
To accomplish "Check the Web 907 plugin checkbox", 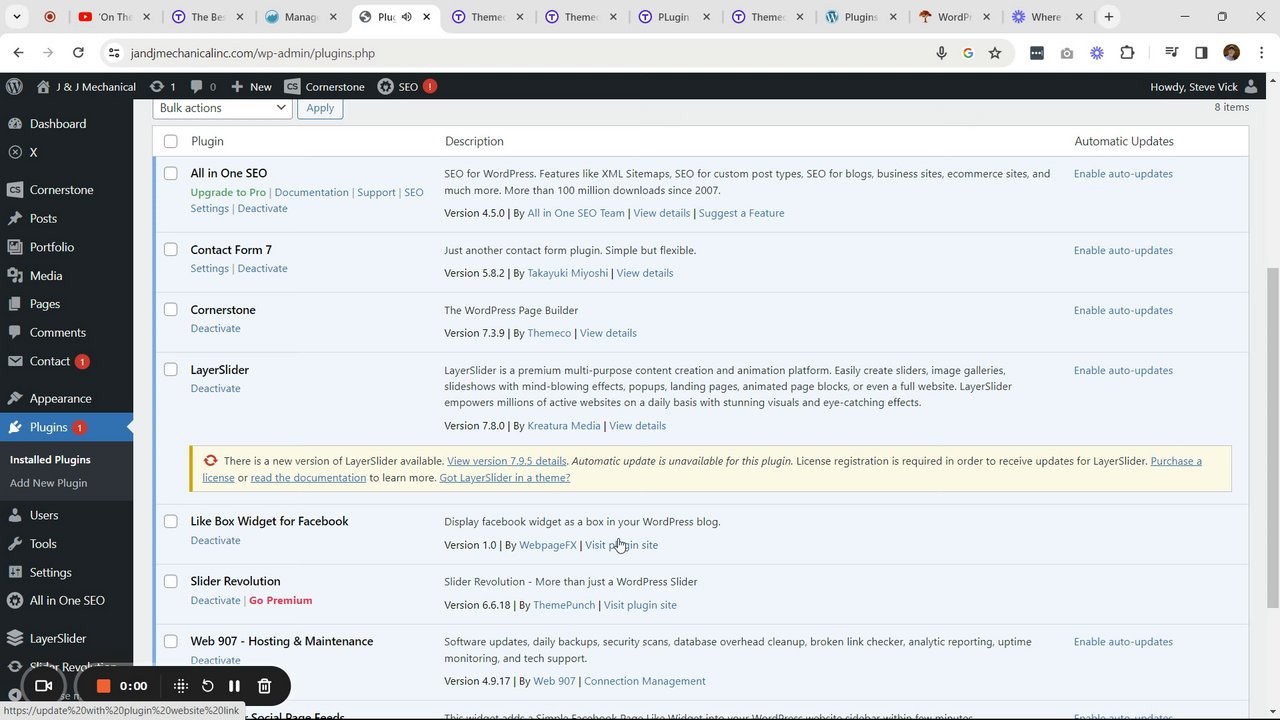I will pos(171,641).
